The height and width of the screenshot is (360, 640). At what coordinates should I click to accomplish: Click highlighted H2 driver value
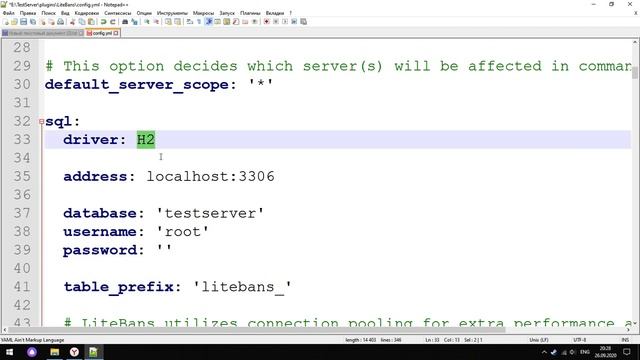click(146, 140)
